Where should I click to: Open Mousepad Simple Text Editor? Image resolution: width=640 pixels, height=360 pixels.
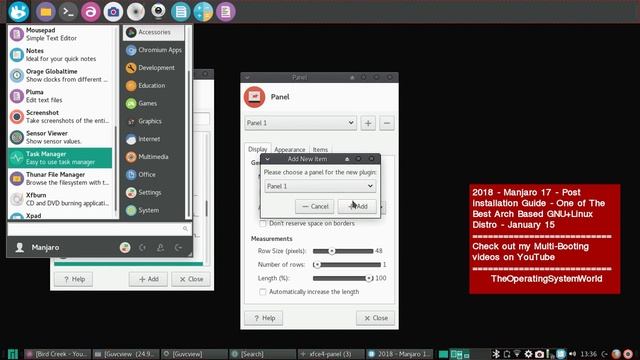[x=60, y=34]
